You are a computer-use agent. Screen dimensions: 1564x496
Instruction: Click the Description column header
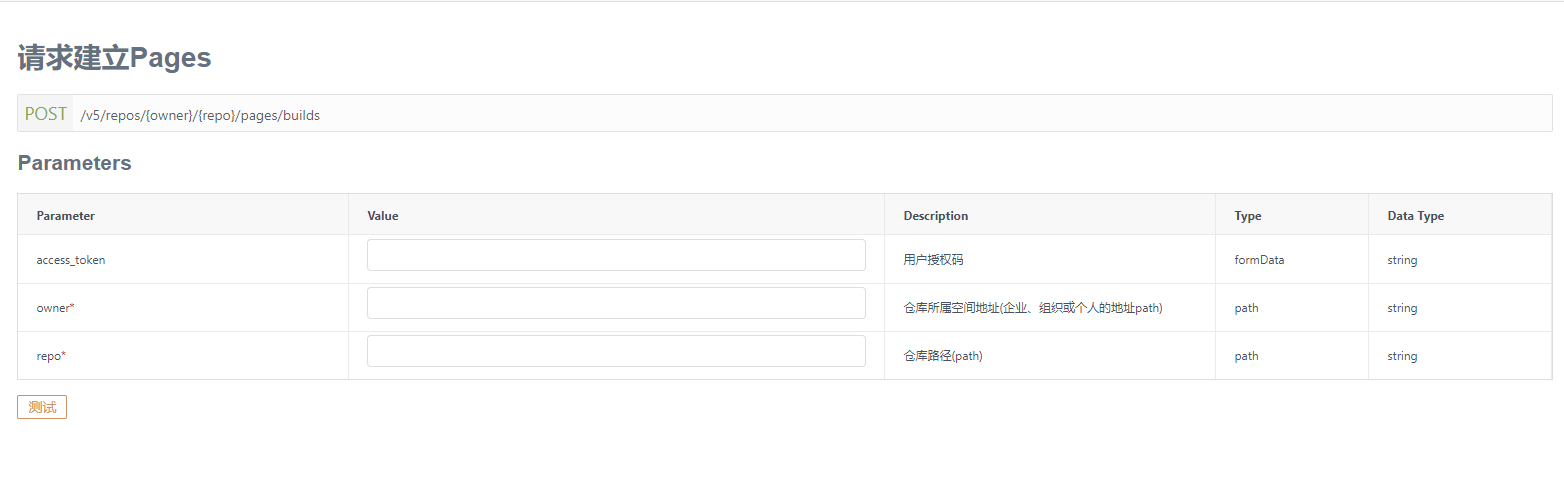pyautogui.click(x=936, y=216)
